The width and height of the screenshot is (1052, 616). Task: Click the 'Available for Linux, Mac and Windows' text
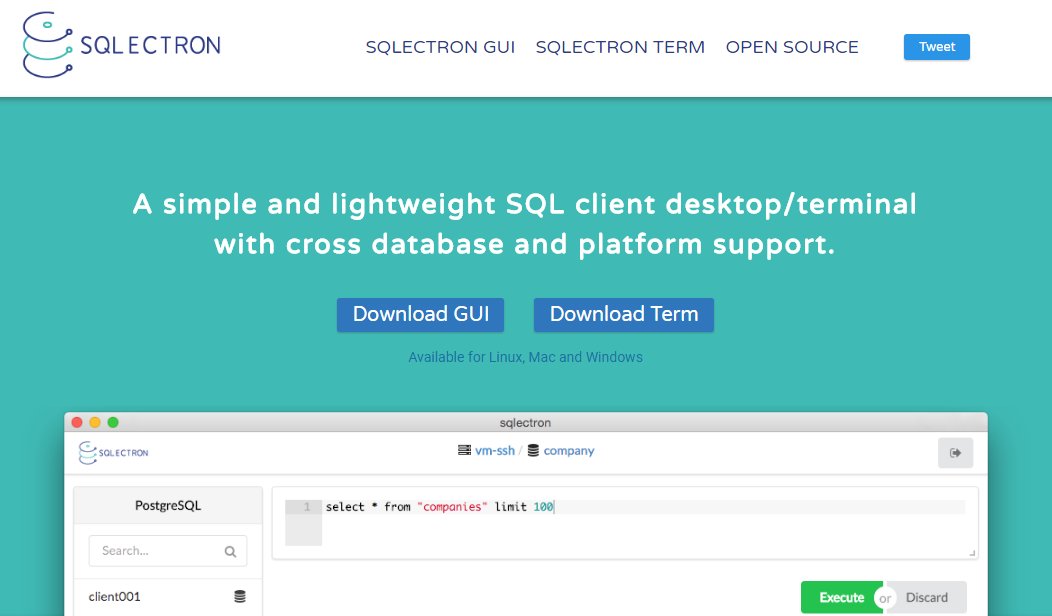[x=525, y=357]
